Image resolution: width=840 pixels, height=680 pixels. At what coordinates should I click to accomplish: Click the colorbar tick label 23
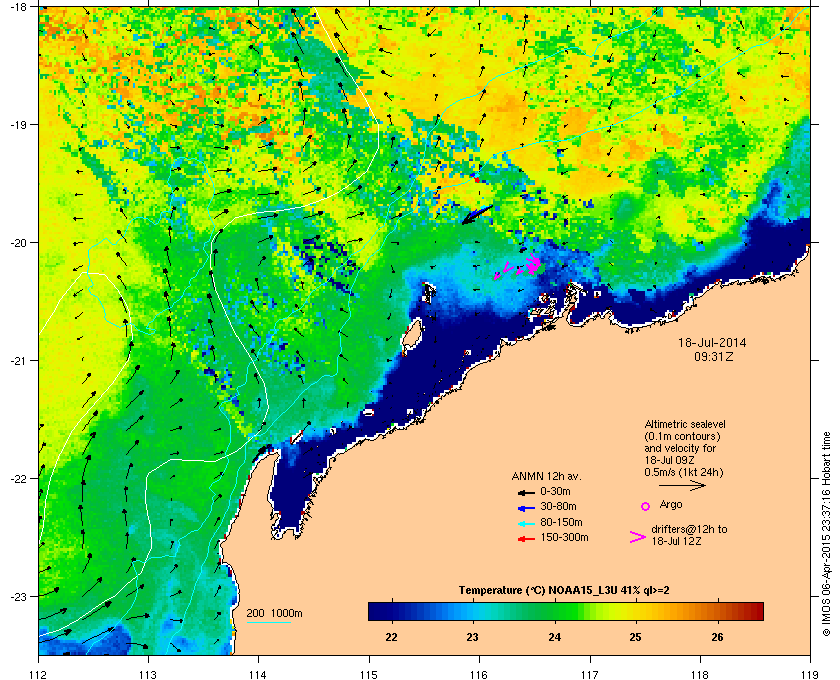[x=472, y=637]
